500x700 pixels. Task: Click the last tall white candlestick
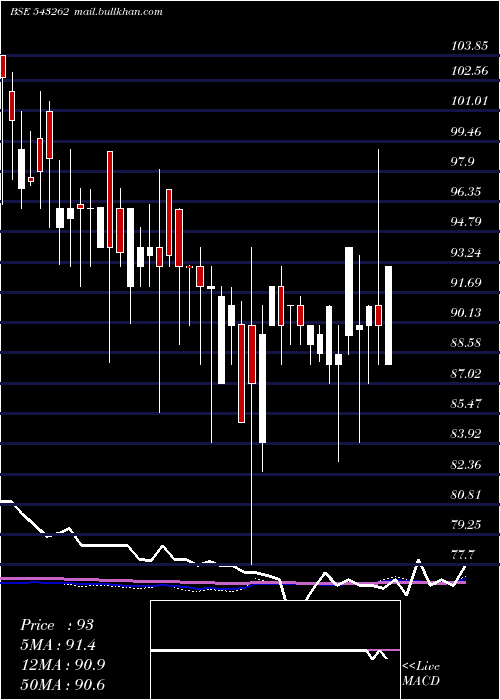[x=388, y=315]
